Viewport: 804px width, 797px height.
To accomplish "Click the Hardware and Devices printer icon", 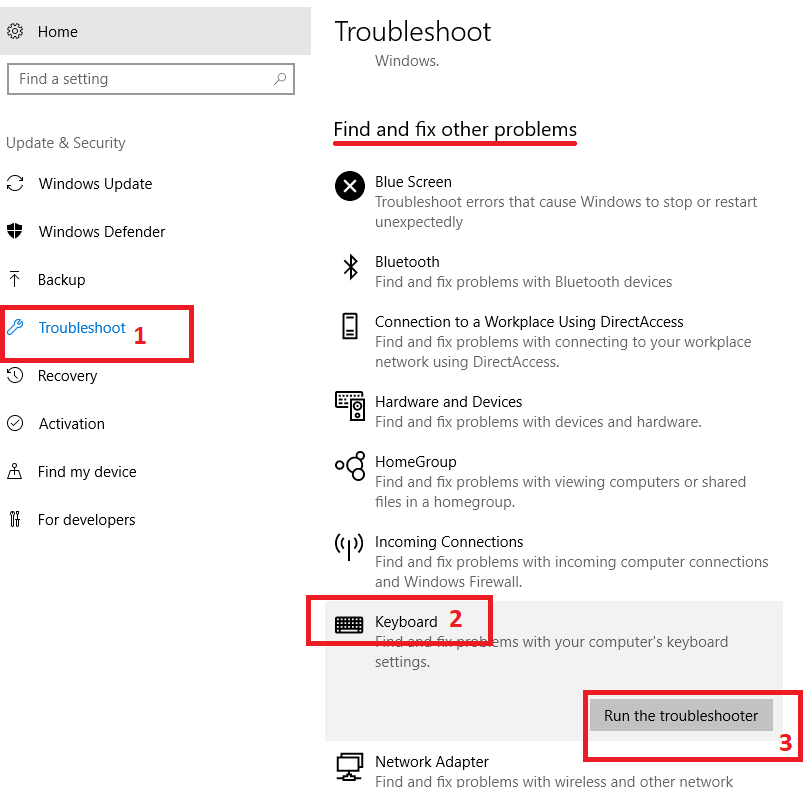I will point(349,407).
